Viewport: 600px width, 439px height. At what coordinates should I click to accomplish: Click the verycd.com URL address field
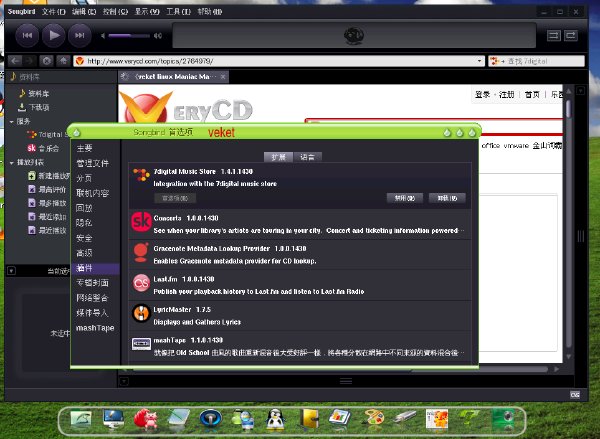click(279, 61)
